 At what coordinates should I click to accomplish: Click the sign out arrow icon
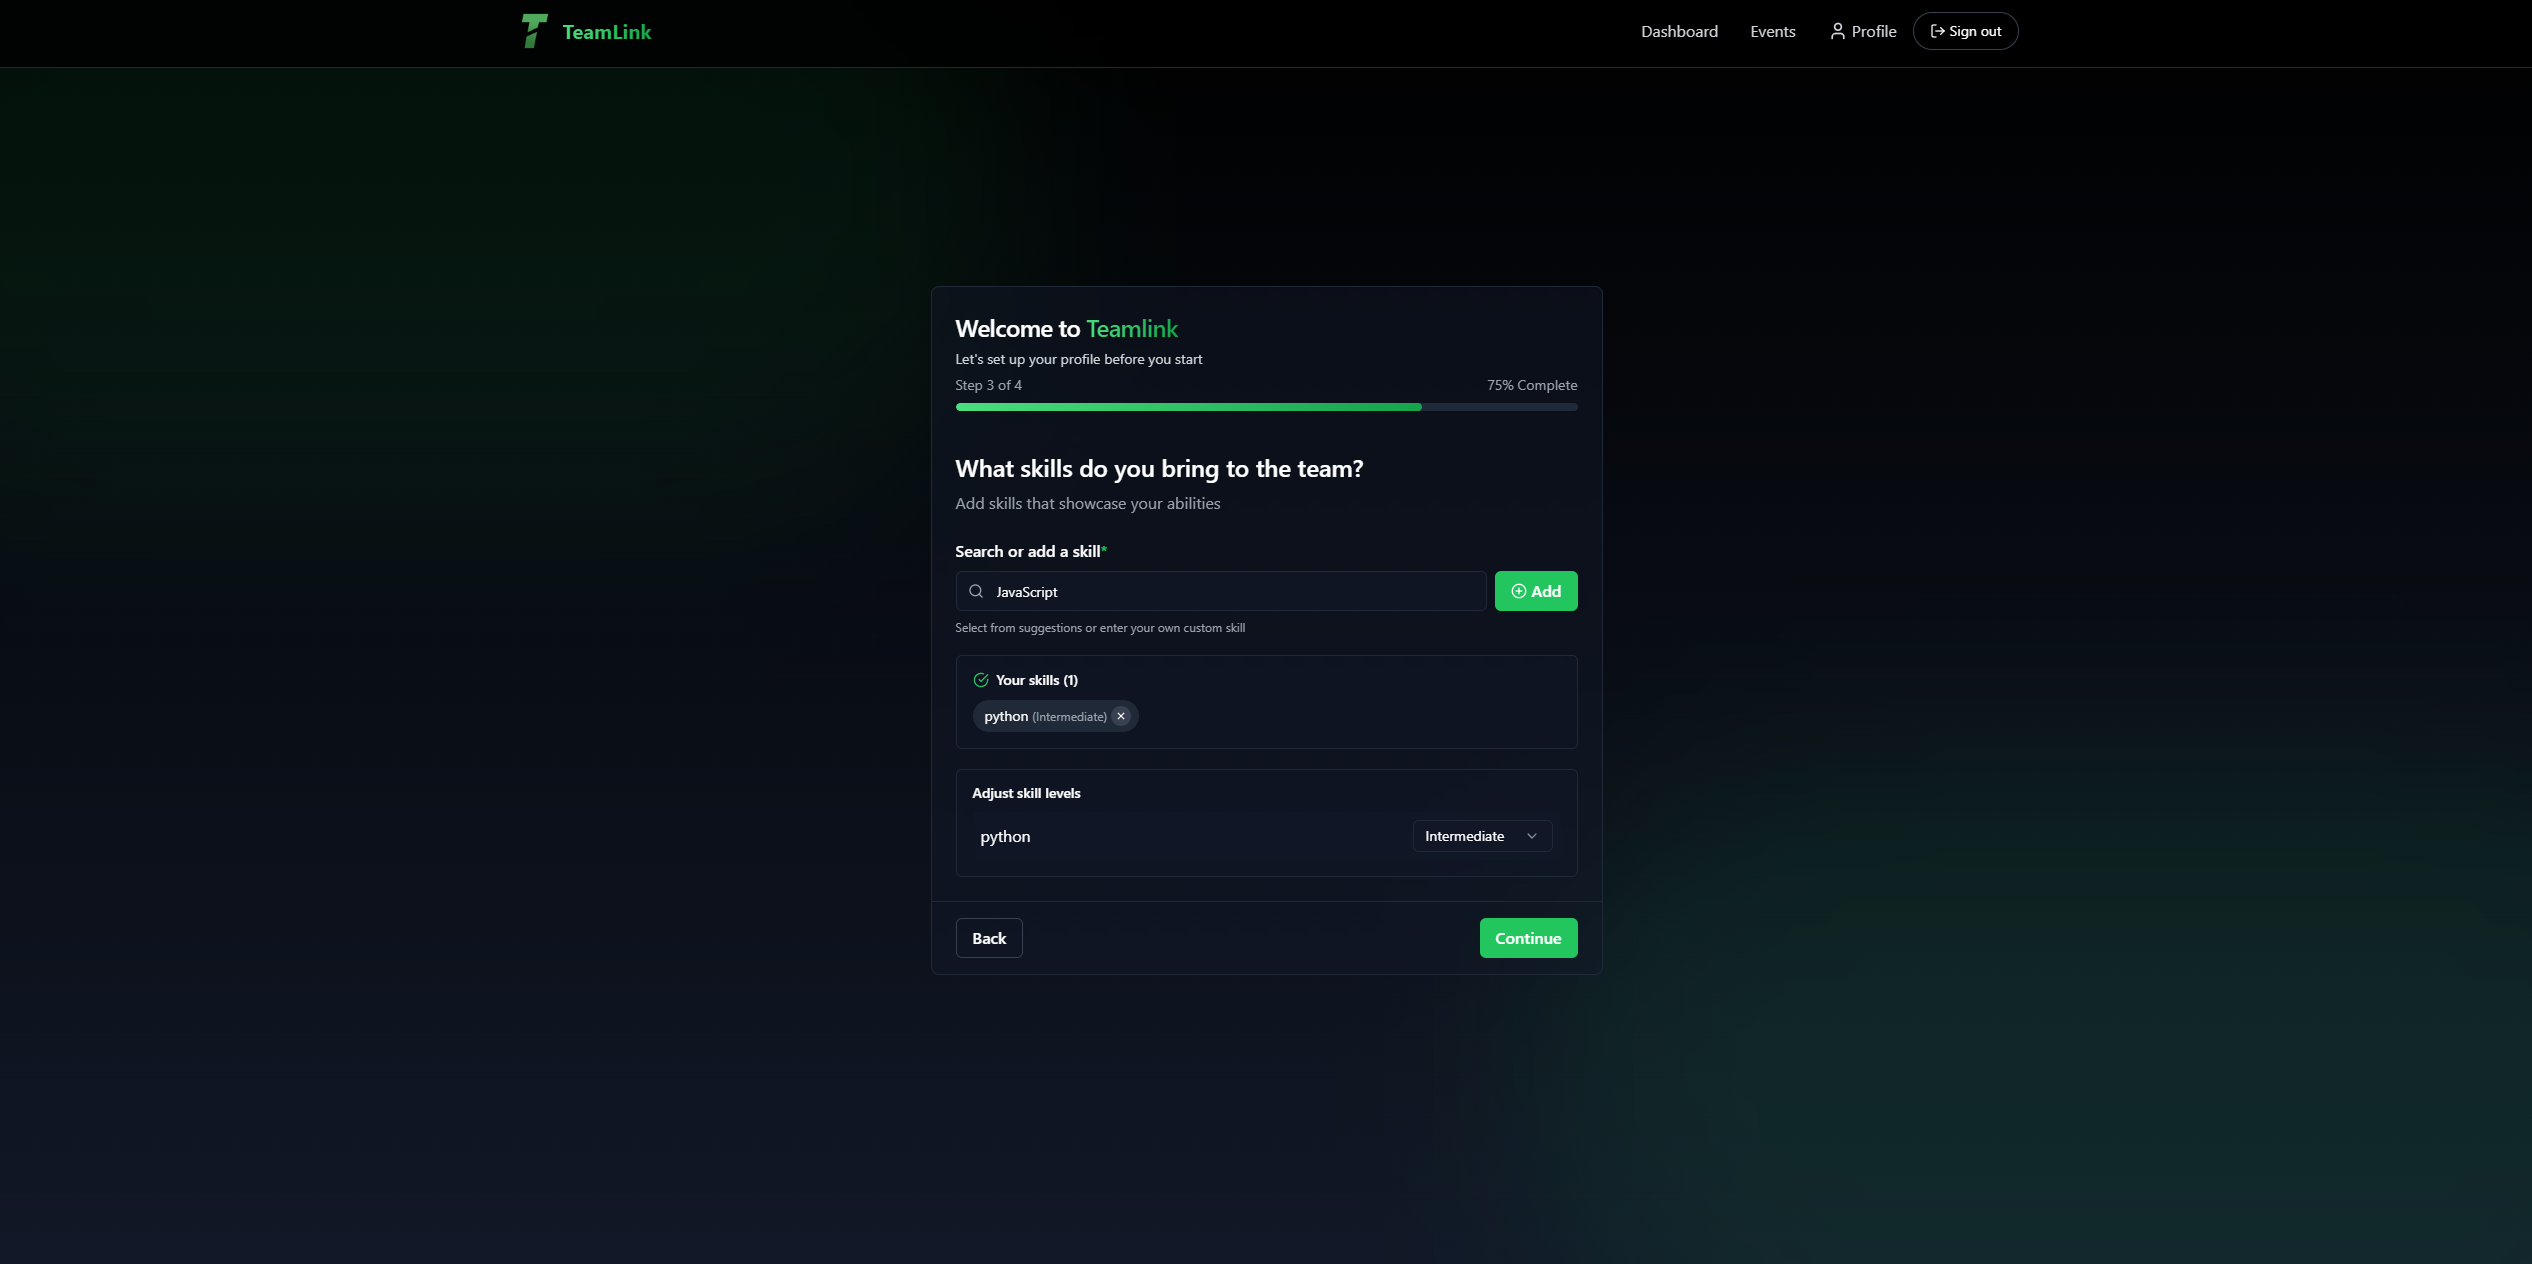pos(1937,31)
